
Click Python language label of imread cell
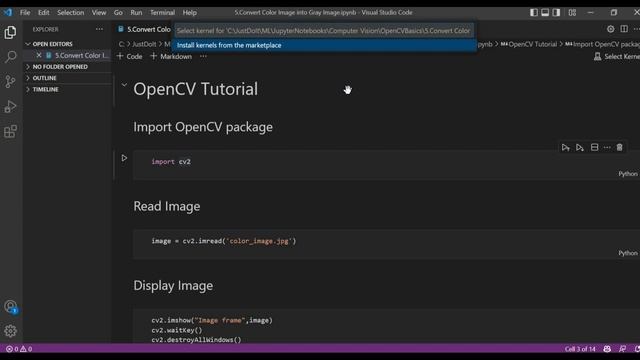click(x=628, y=253)
